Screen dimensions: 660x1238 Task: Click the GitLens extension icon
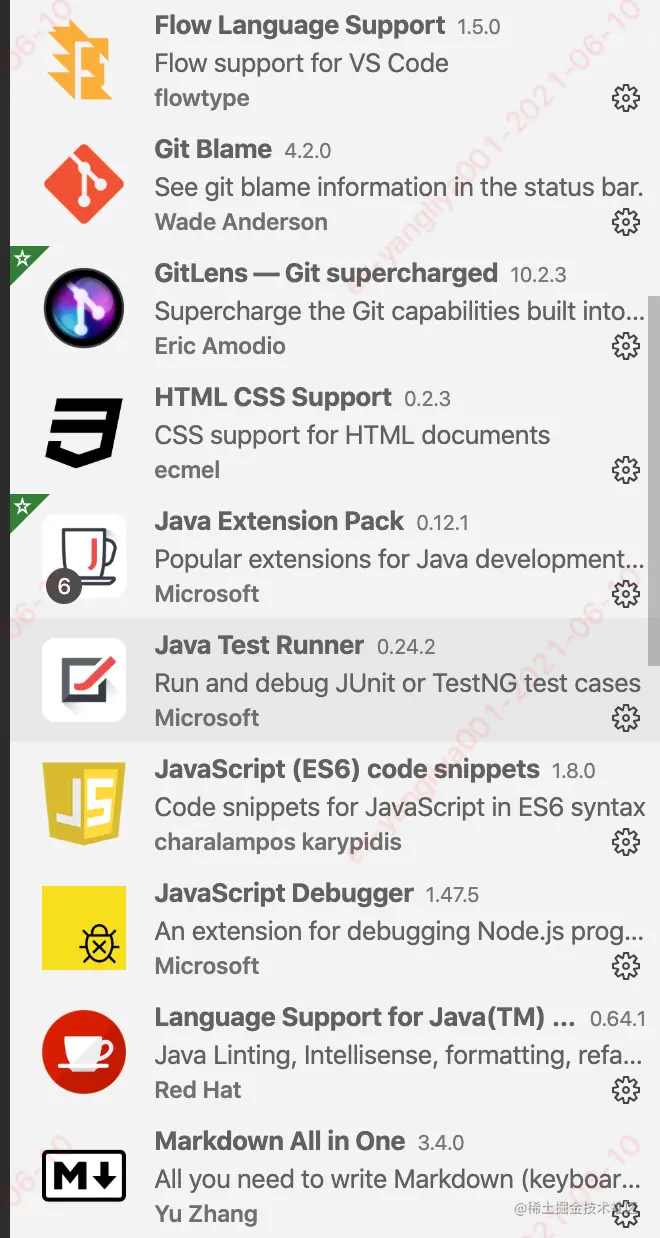[84, 308]
